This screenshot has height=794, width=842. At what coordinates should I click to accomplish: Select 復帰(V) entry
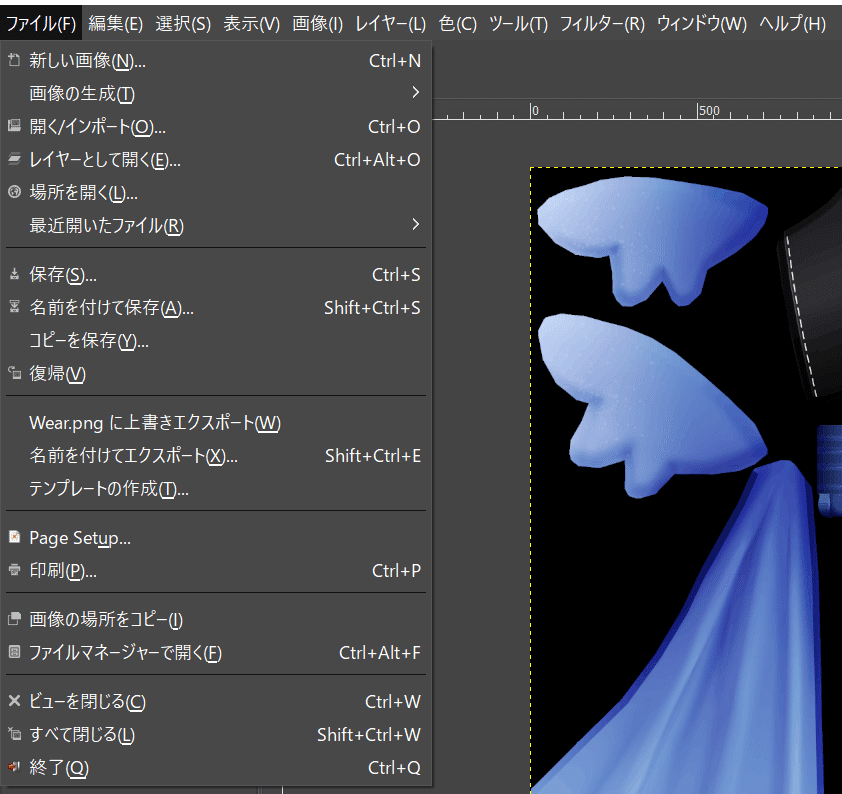point(216,373)
